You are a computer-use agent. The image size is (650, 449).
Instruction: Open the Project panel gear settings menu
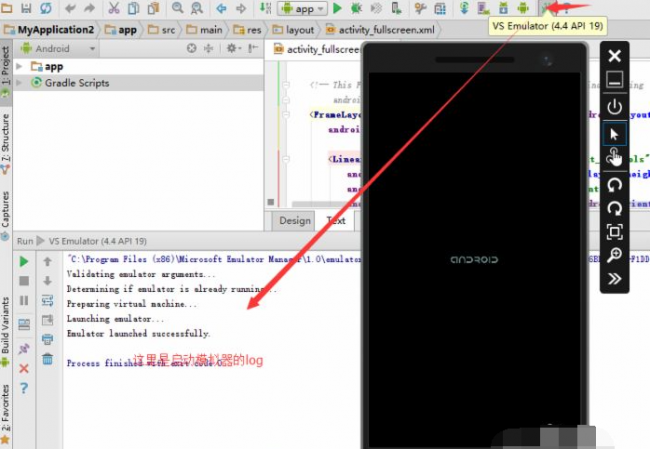[233, 49]
